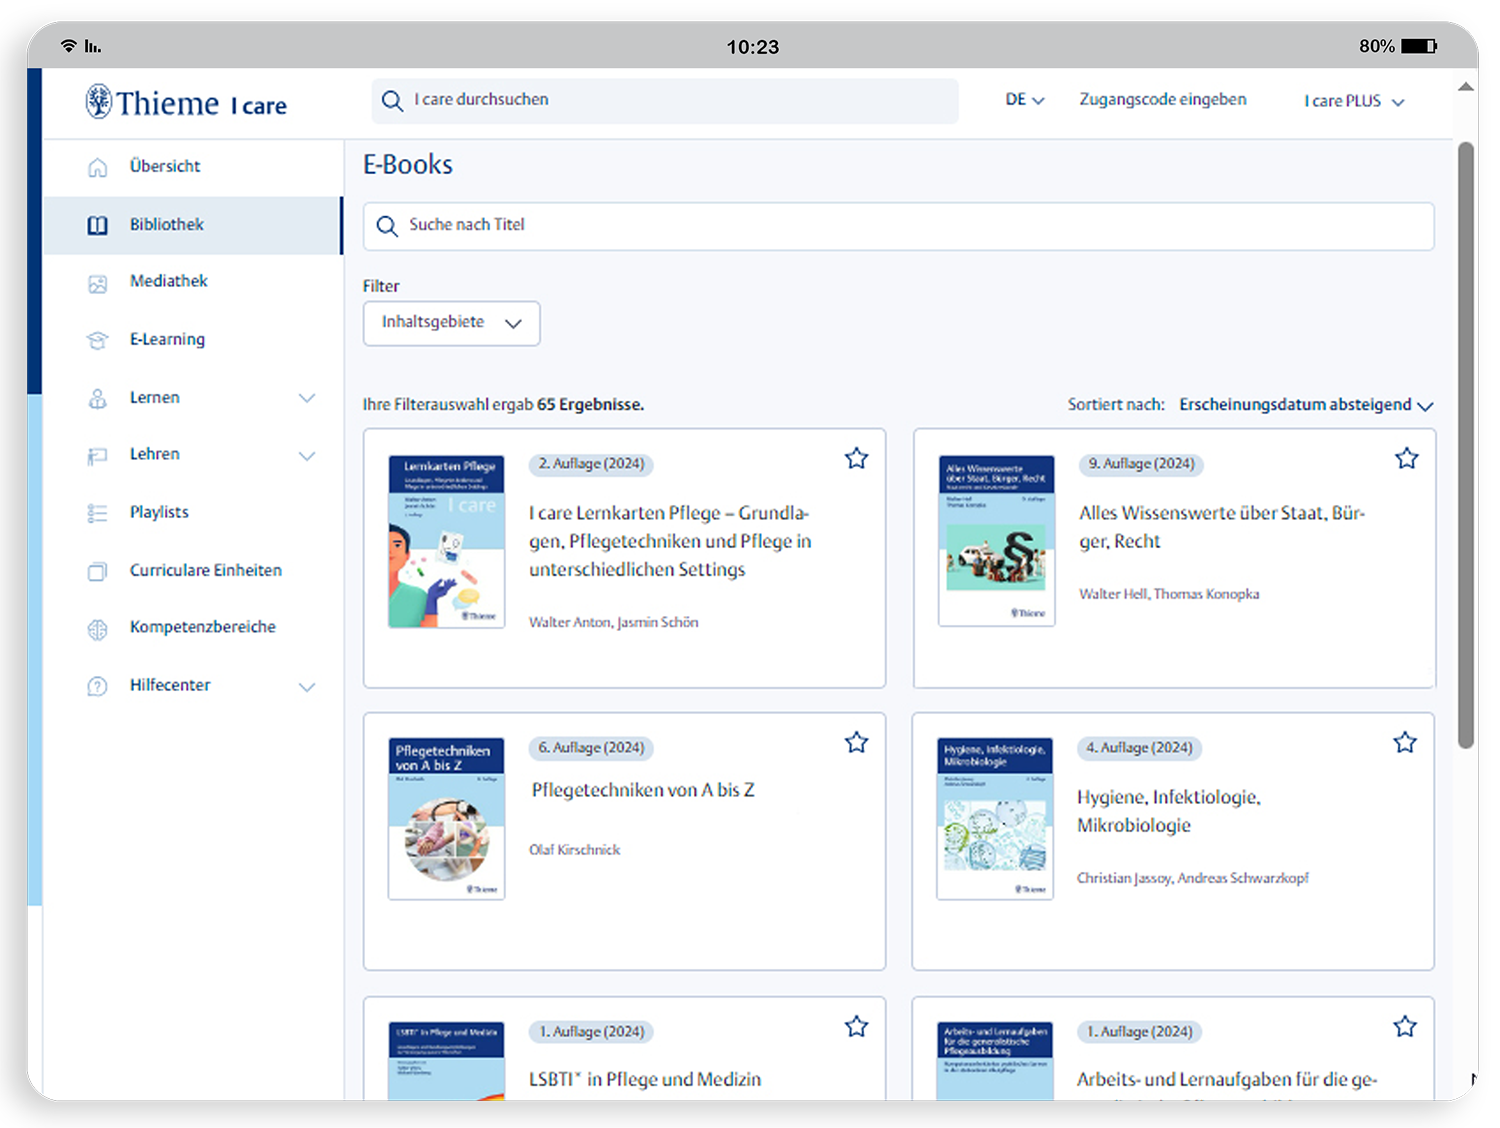The width and height of the screenshot is (1500, 1128).
Task: Click the 9. Auflage (2024) badge
Action: tap(1141, 464)
